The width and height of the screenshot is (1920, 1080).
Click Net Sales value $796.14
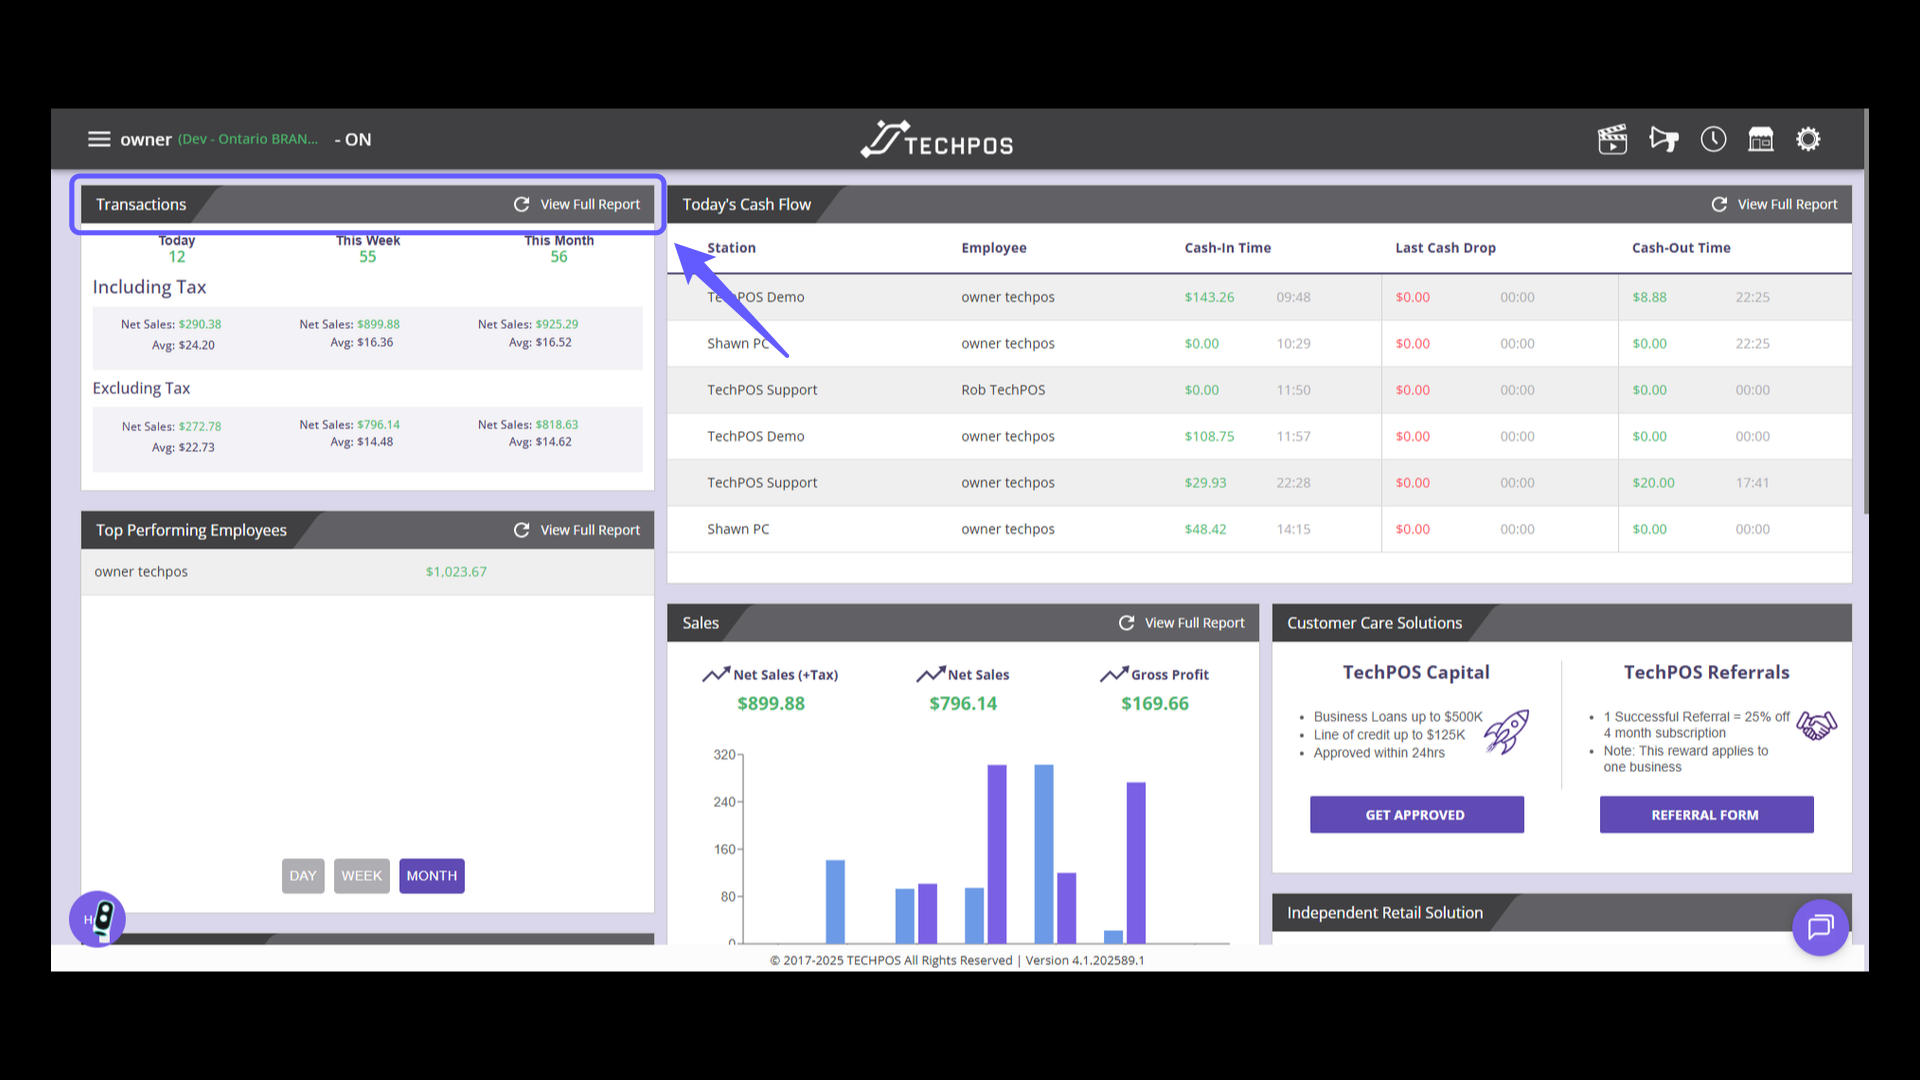pyautogui.click(x=963, y=704)
